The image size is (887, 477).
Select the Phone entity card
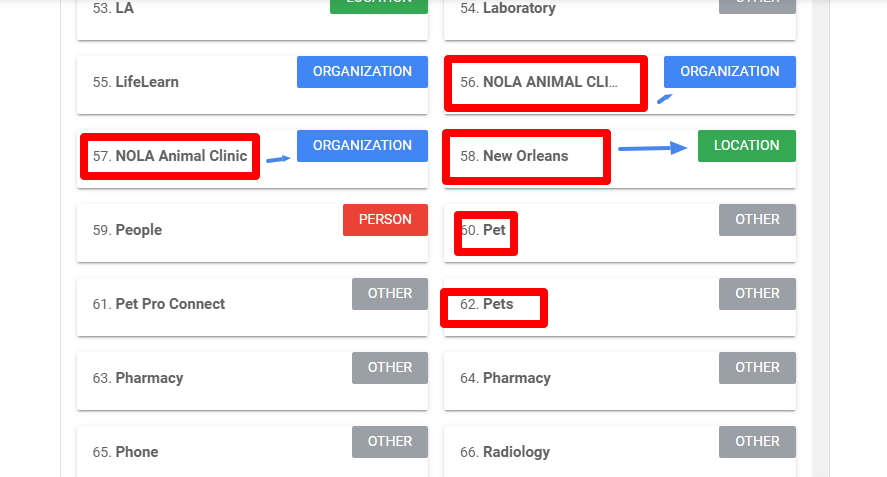click(137, 452)
